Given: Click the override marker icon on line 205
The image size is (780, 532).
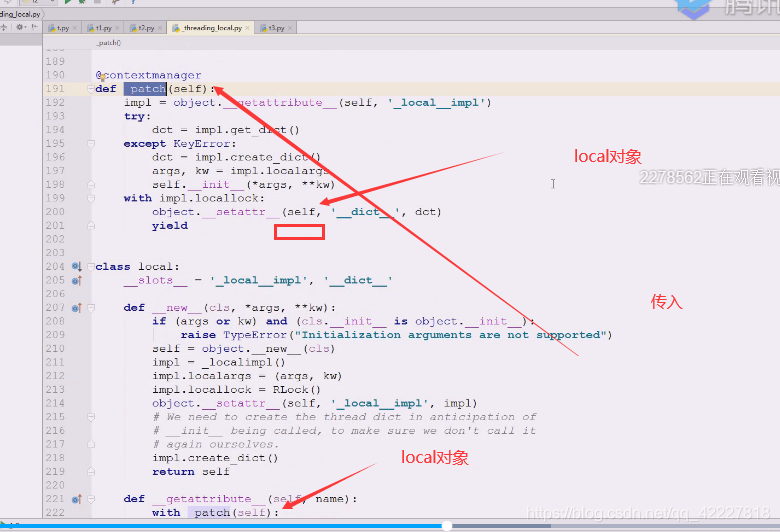Looking at the screenshot, I should tap(76, 281).
